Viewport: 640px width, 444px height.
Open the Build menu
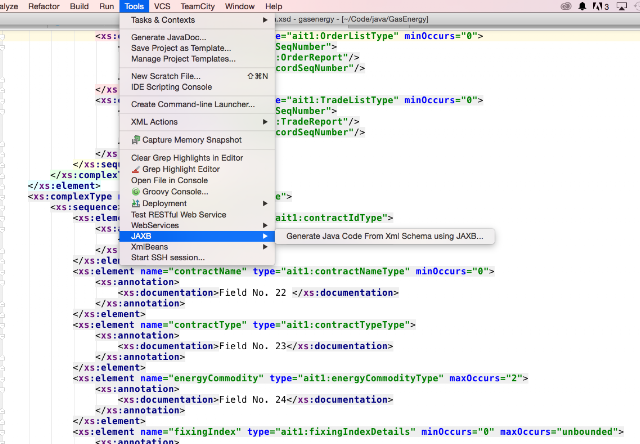[79, 6]
